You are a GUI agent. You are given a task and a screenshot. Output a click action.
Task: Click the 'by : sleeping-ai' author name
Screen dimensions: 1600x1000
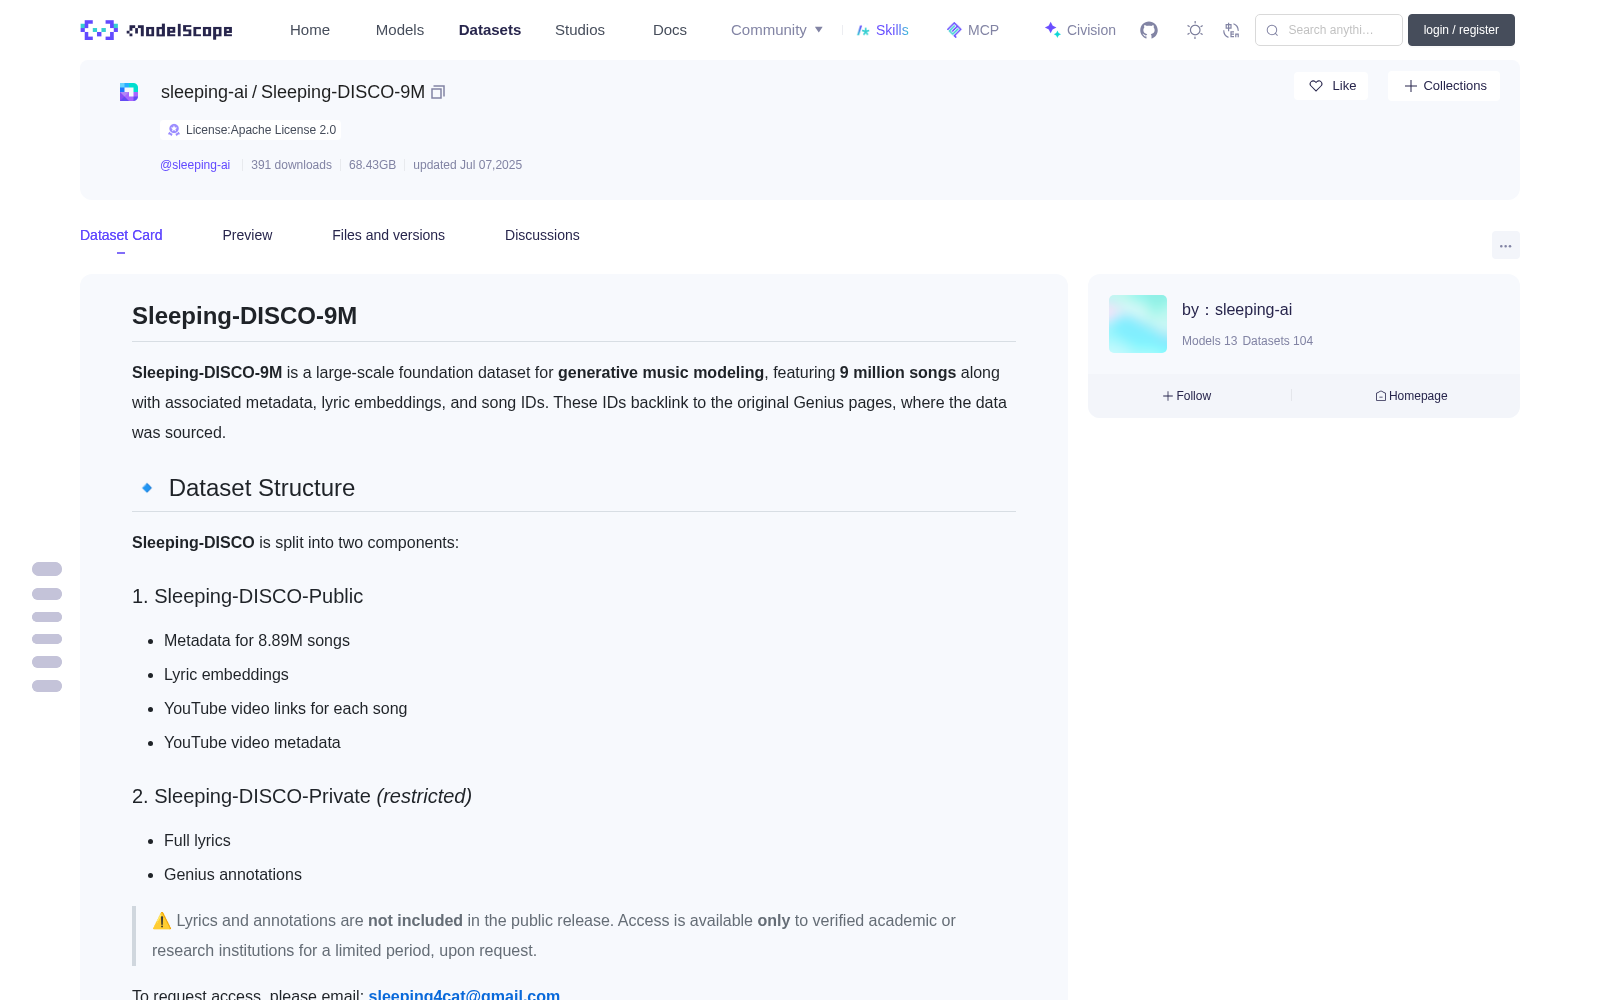coord(1237,310)
